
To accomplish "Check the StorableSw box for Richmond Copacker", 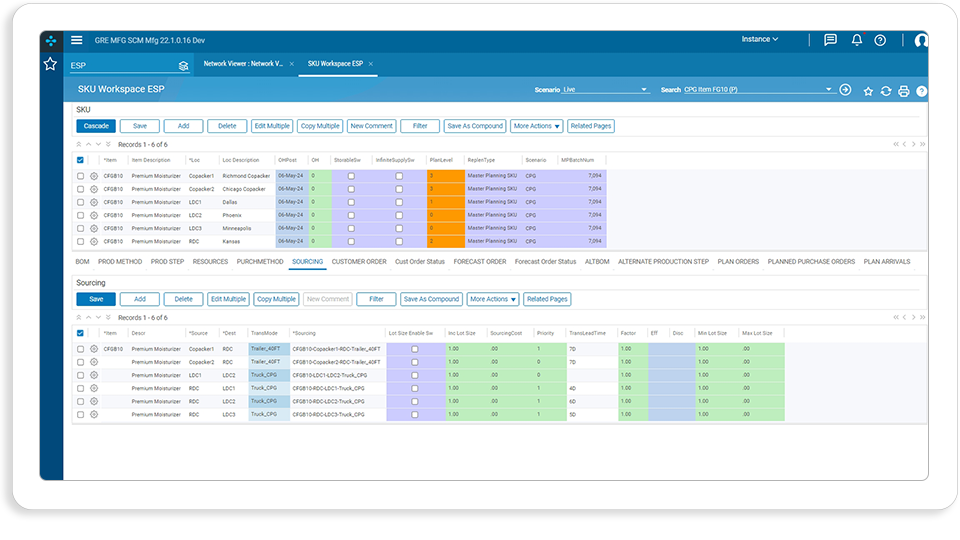I will tap(351, 176).
